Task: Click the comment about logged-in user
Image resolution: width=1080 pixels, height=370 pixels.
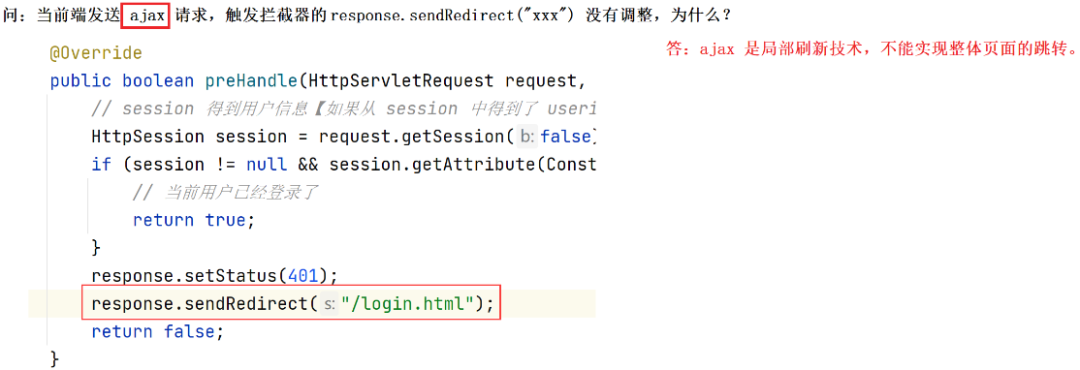Action: click(x=225, y=192)
